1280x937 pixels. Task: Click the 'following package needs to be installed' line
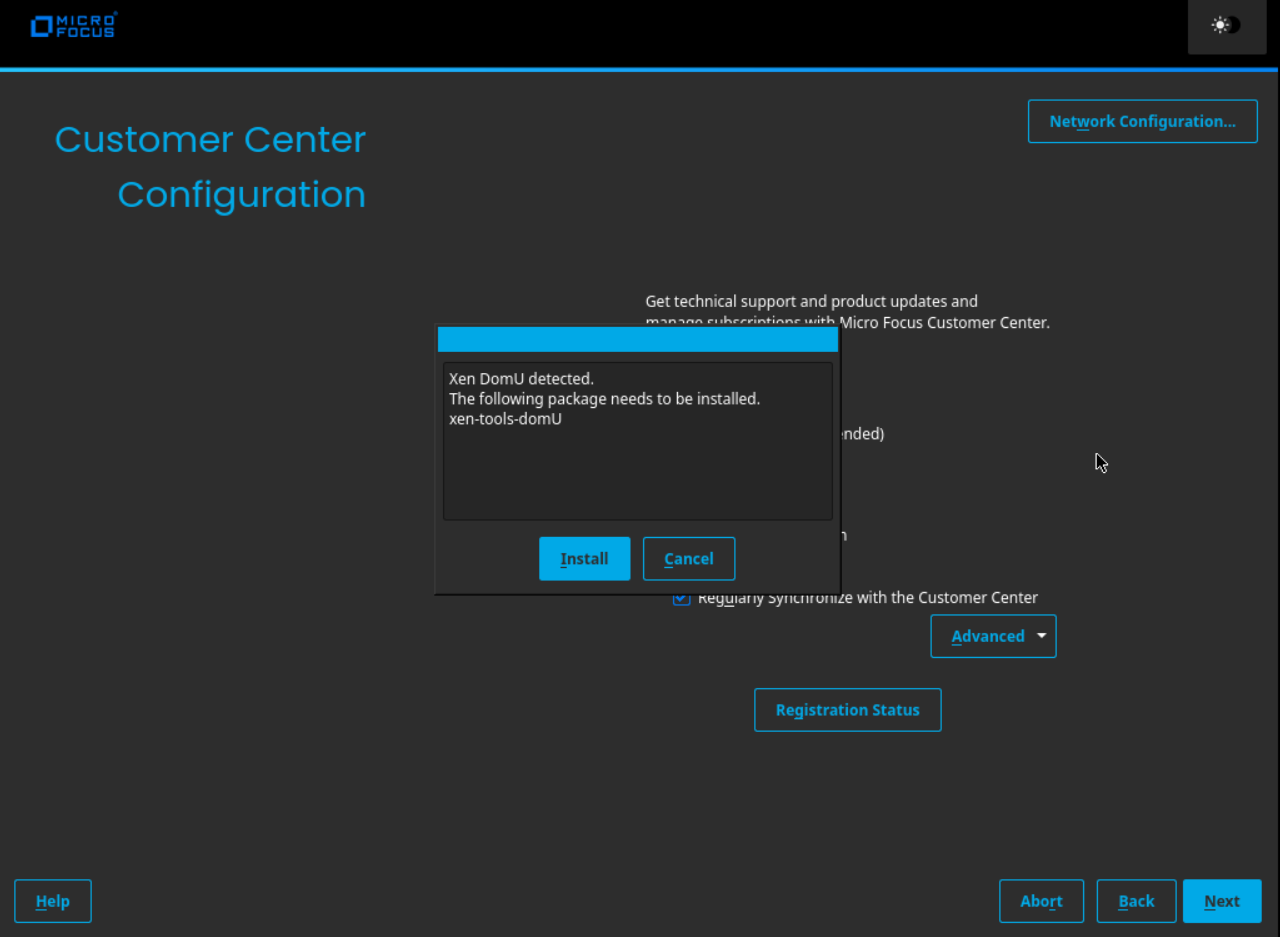[604, 399]
